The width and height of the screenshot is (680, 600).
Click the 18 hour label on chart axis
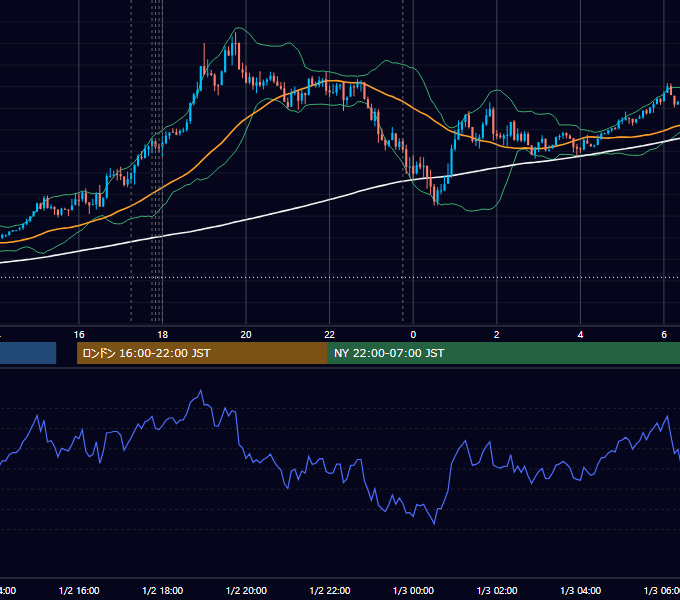[162, 335]
